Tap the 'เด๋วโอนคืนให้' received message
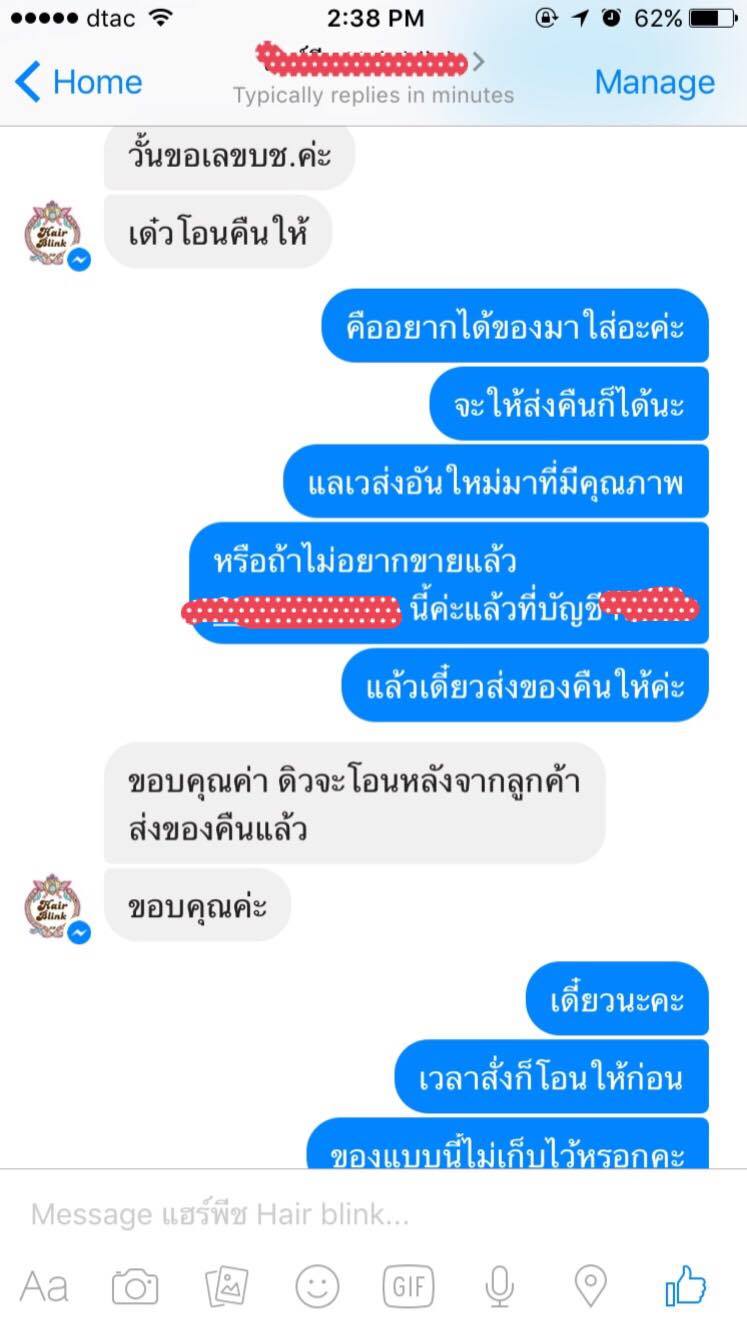The width and height of the screenshot is (747, 1328). [x=217, y=233]
